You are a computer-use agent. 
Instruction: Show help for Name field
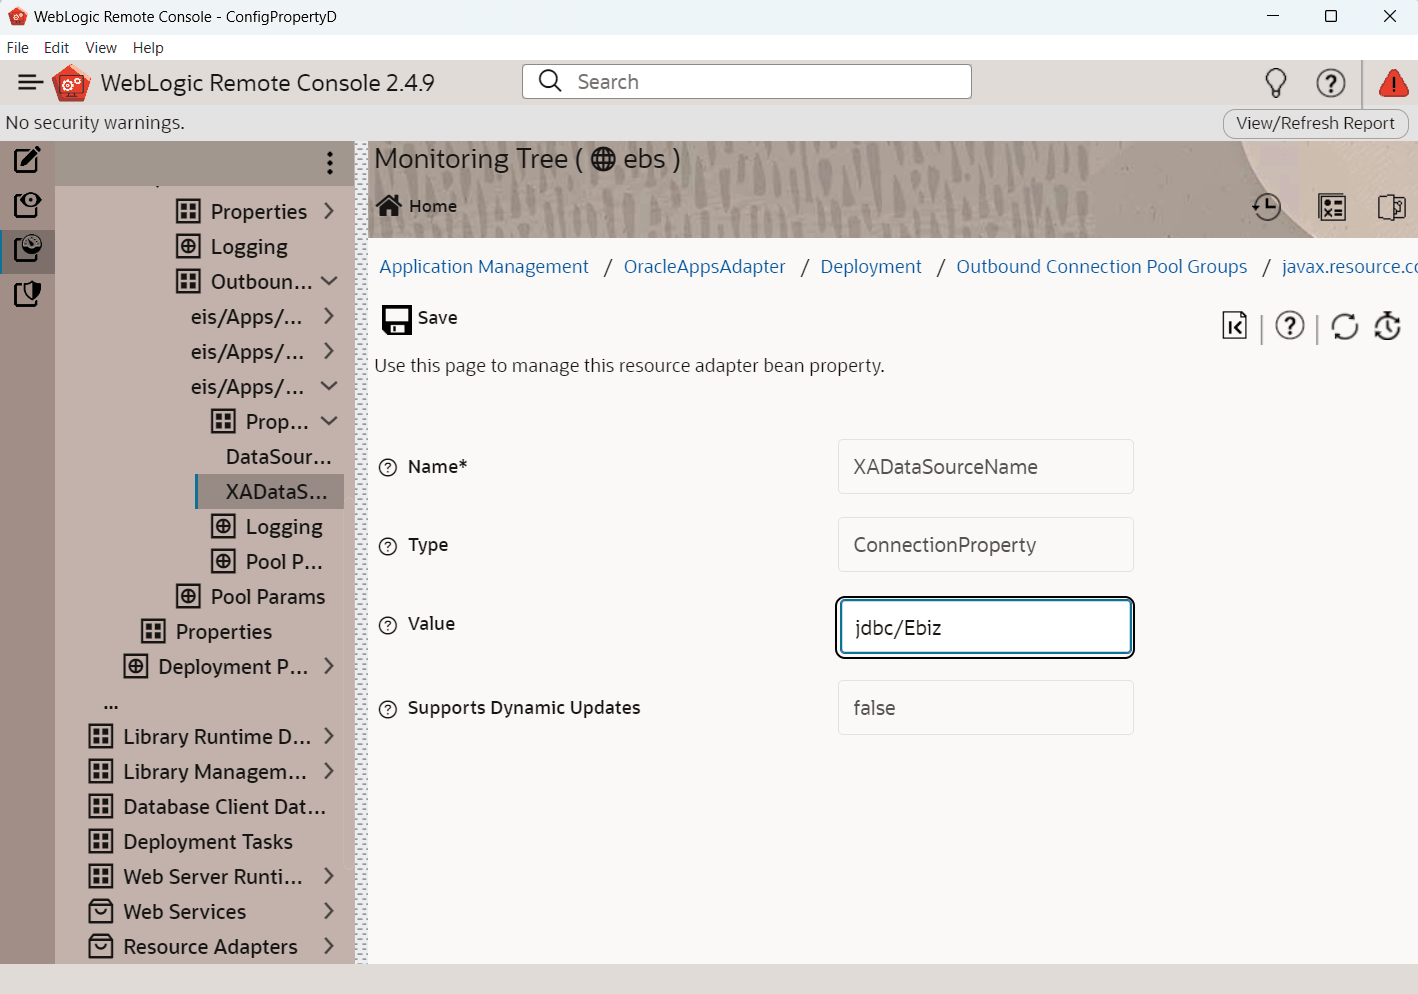(x=388, y=467)
